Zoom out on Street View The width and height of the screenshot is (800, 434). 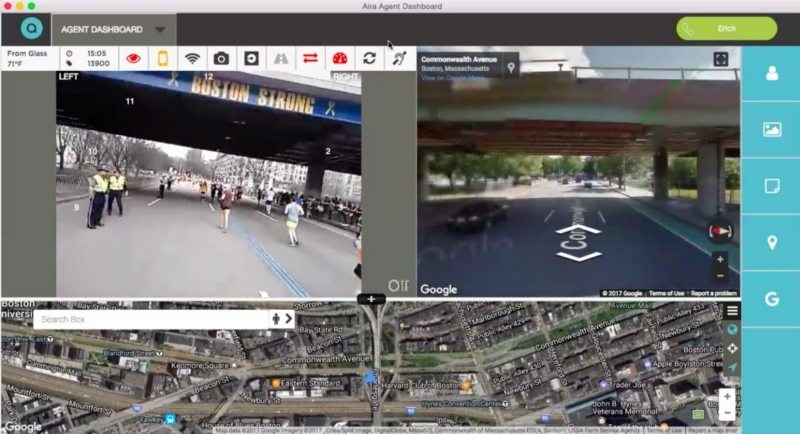pyautogui.click(x=720, y=276)
